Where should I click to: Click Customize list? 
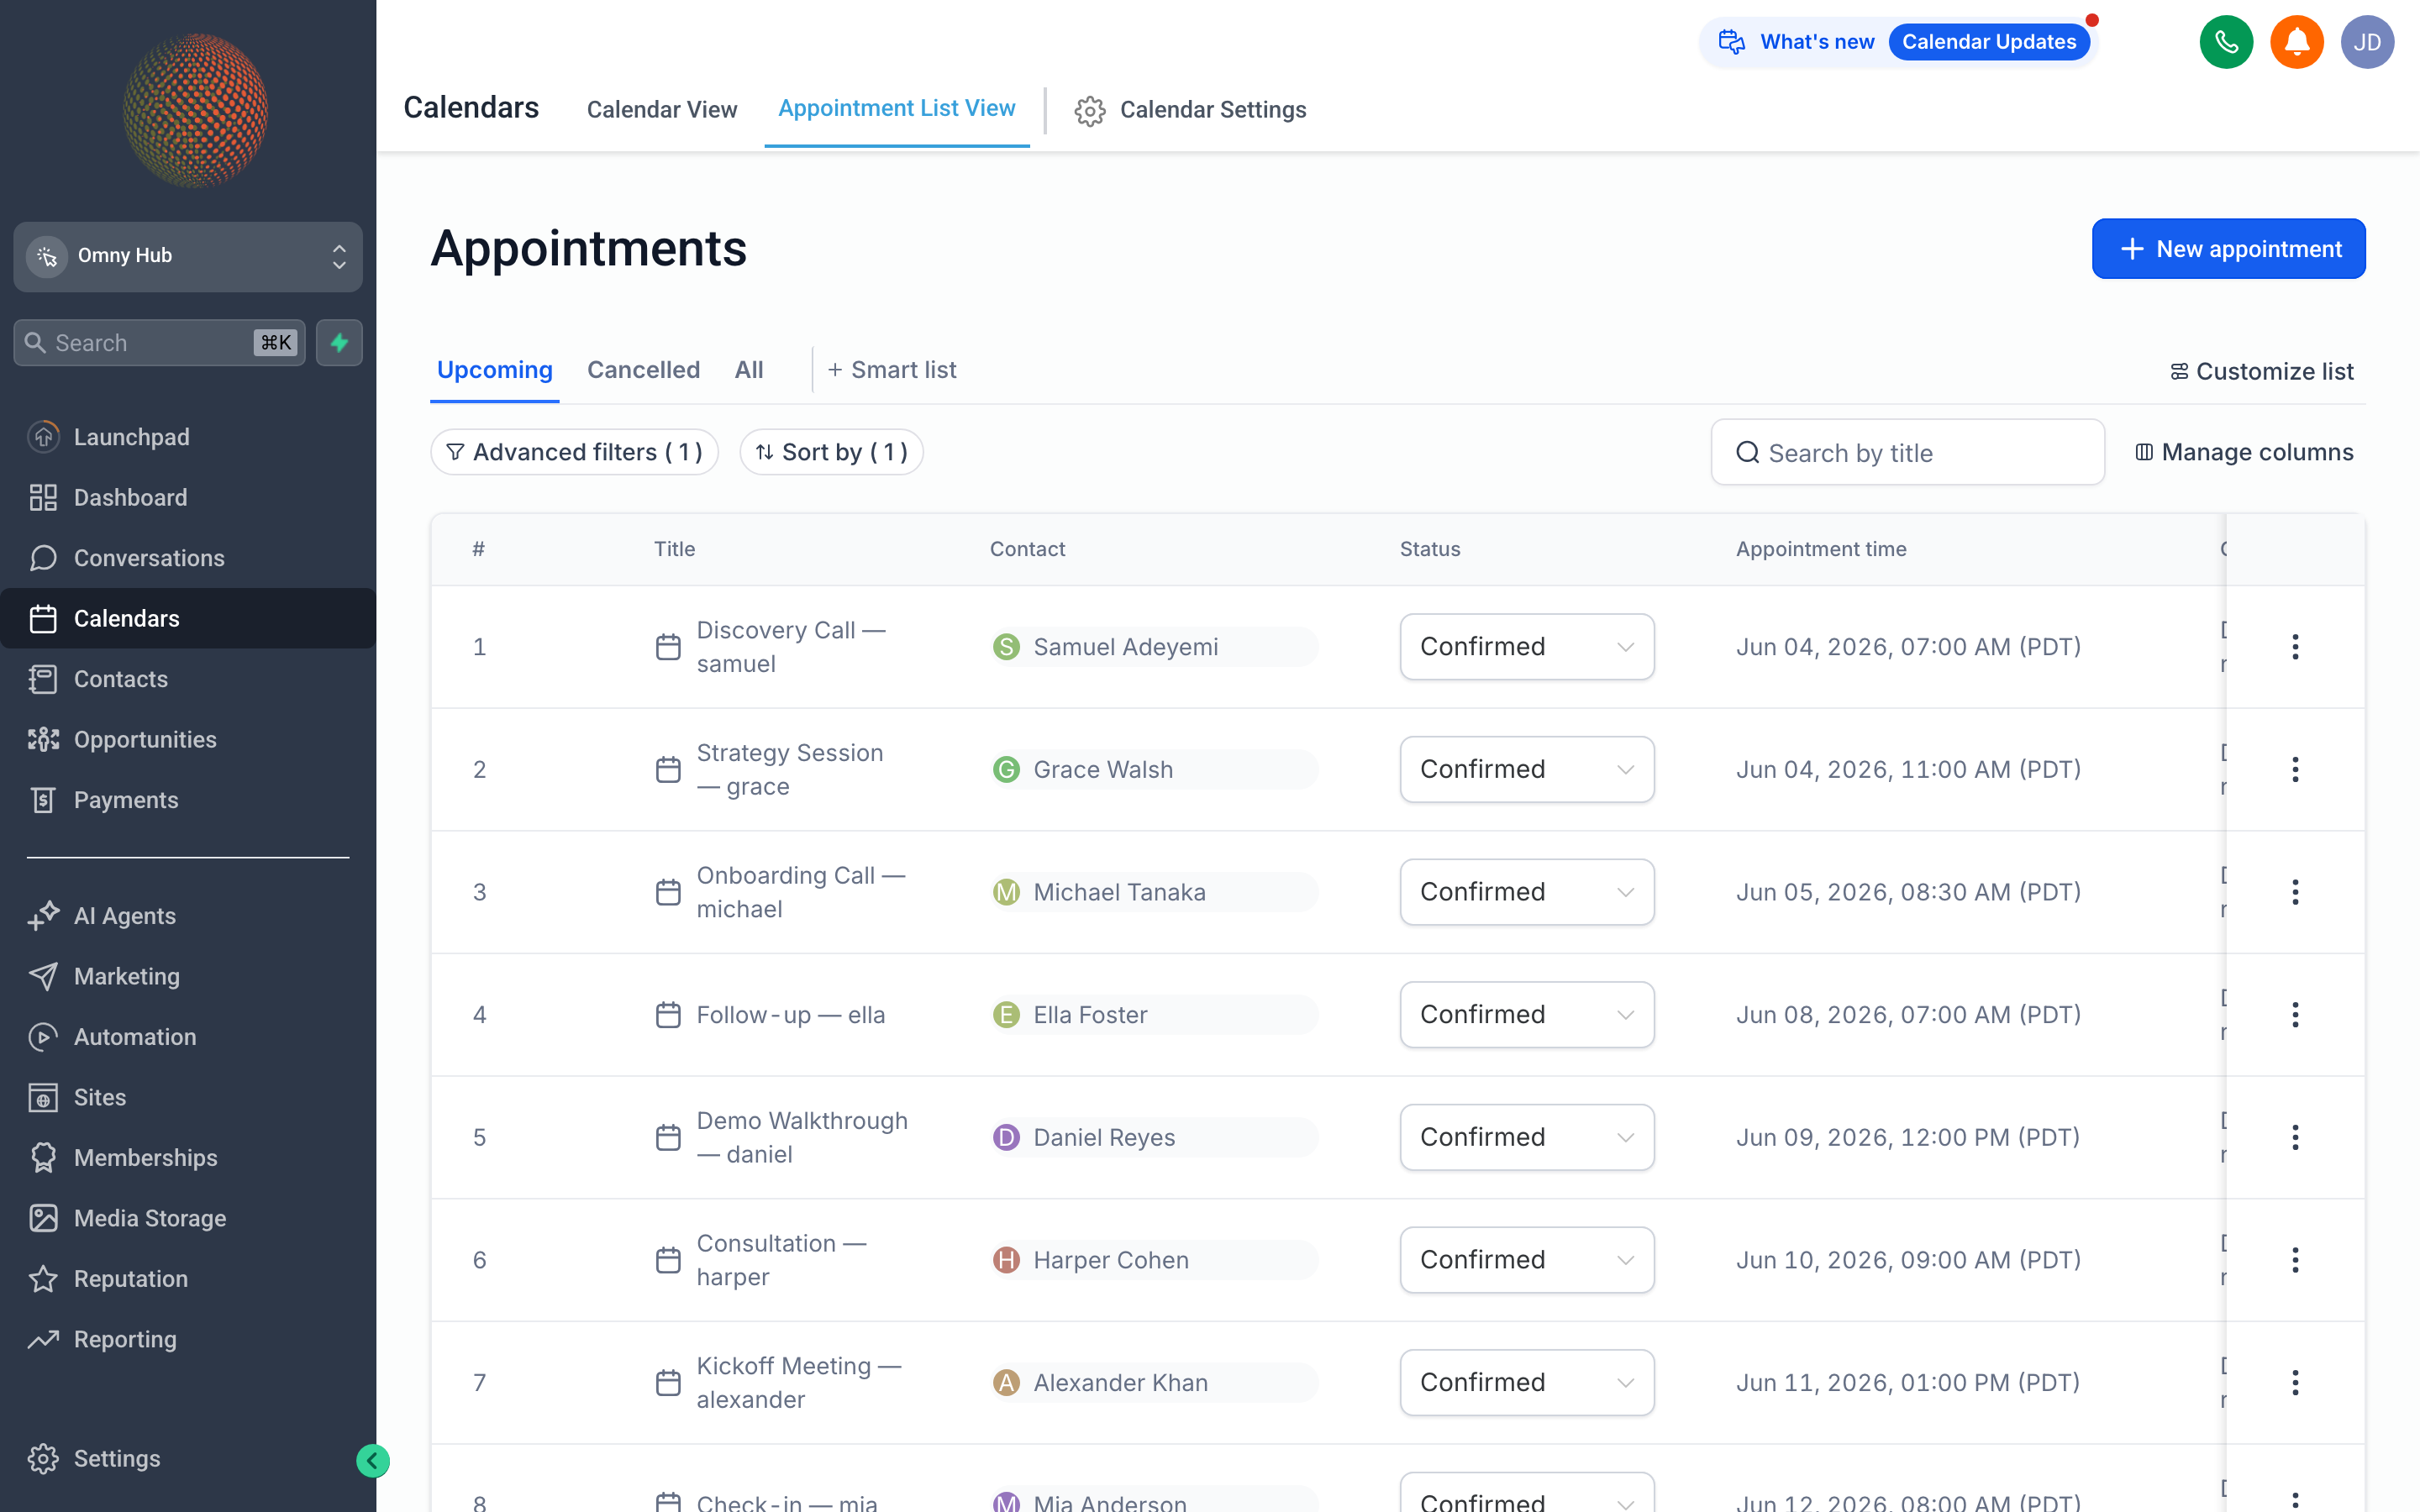pos(2261,371)
